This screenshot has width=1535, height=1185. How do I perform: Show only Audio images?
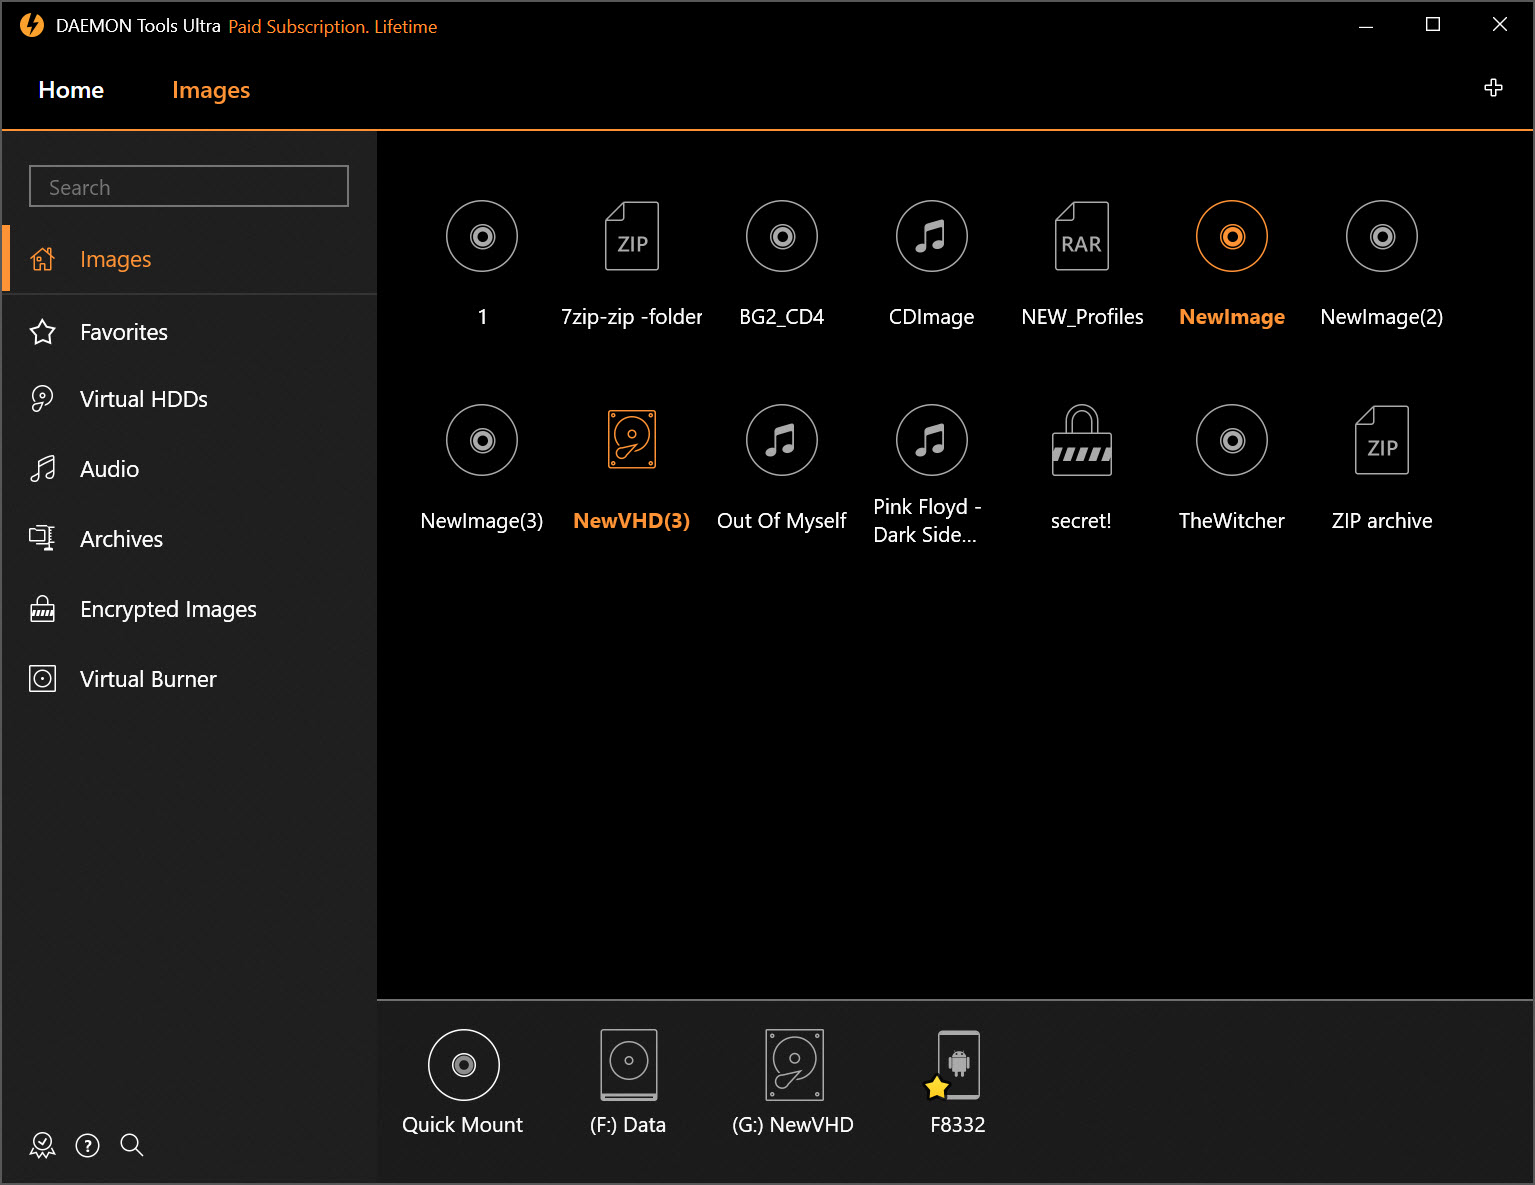coord(108,468)
